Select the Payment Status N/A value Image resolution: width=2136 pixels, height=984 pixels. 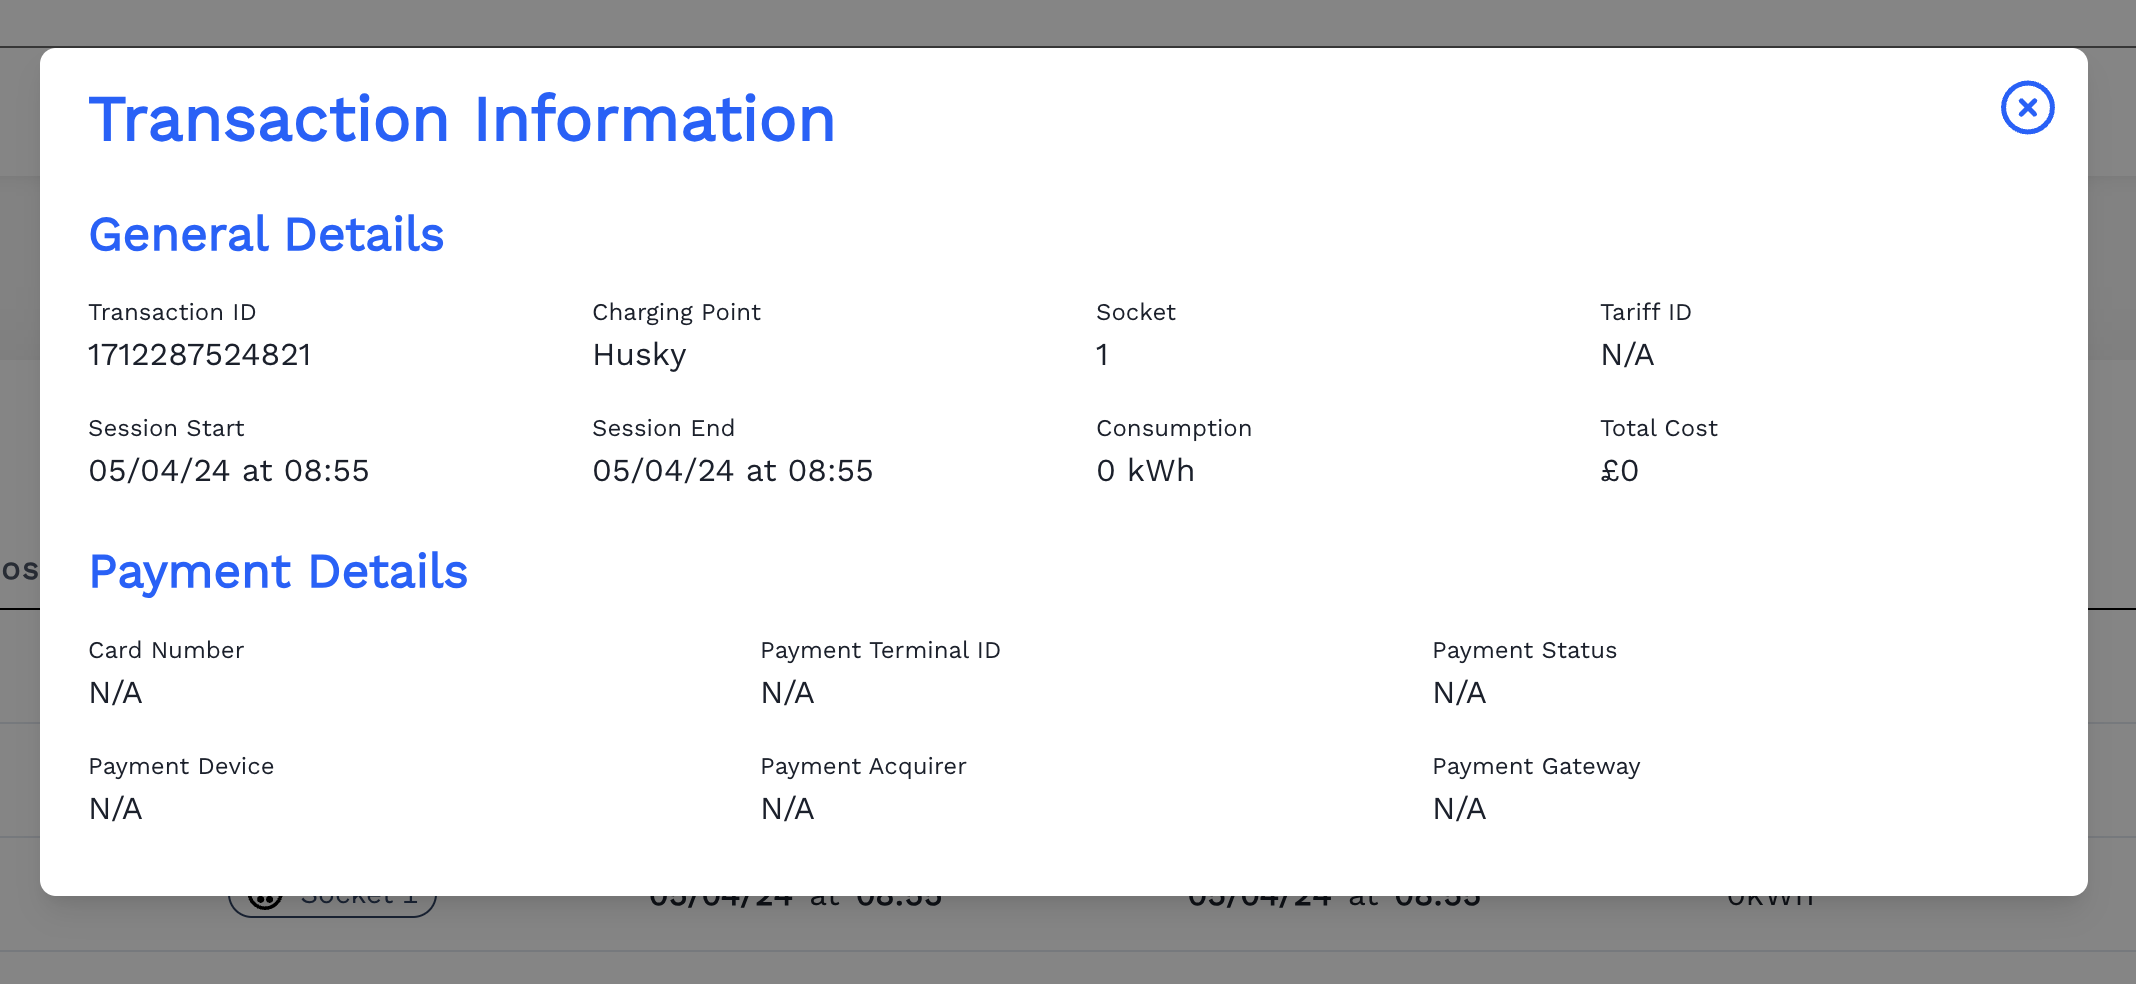pos(1459,693)
